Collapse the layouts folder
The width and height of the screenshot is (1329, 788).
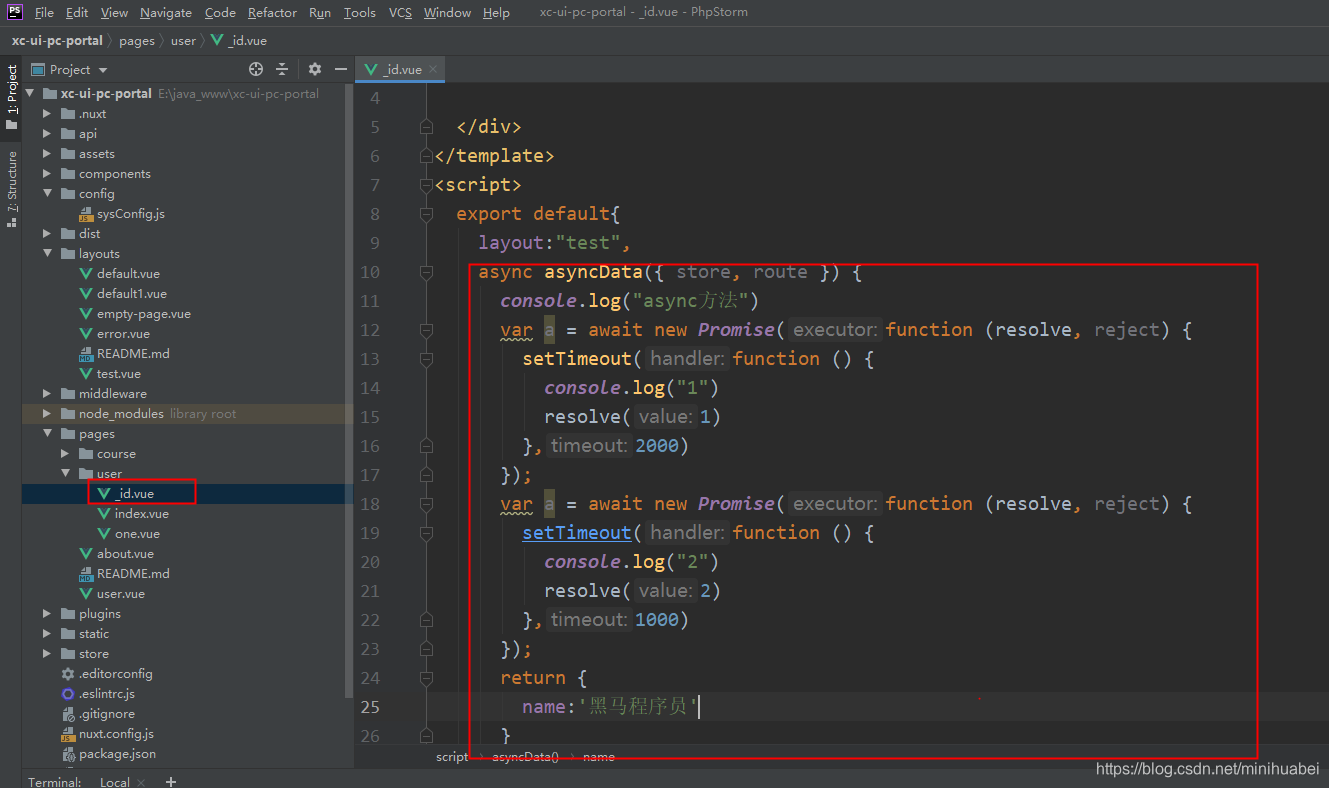click(47, 253)
